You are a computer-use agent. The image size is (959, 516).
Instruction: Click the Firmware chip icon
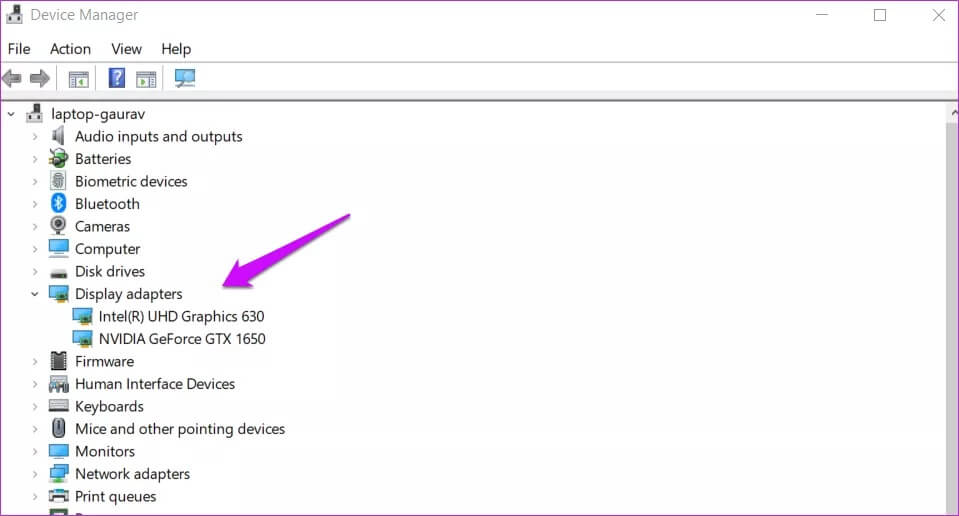(x=59, y=361)
